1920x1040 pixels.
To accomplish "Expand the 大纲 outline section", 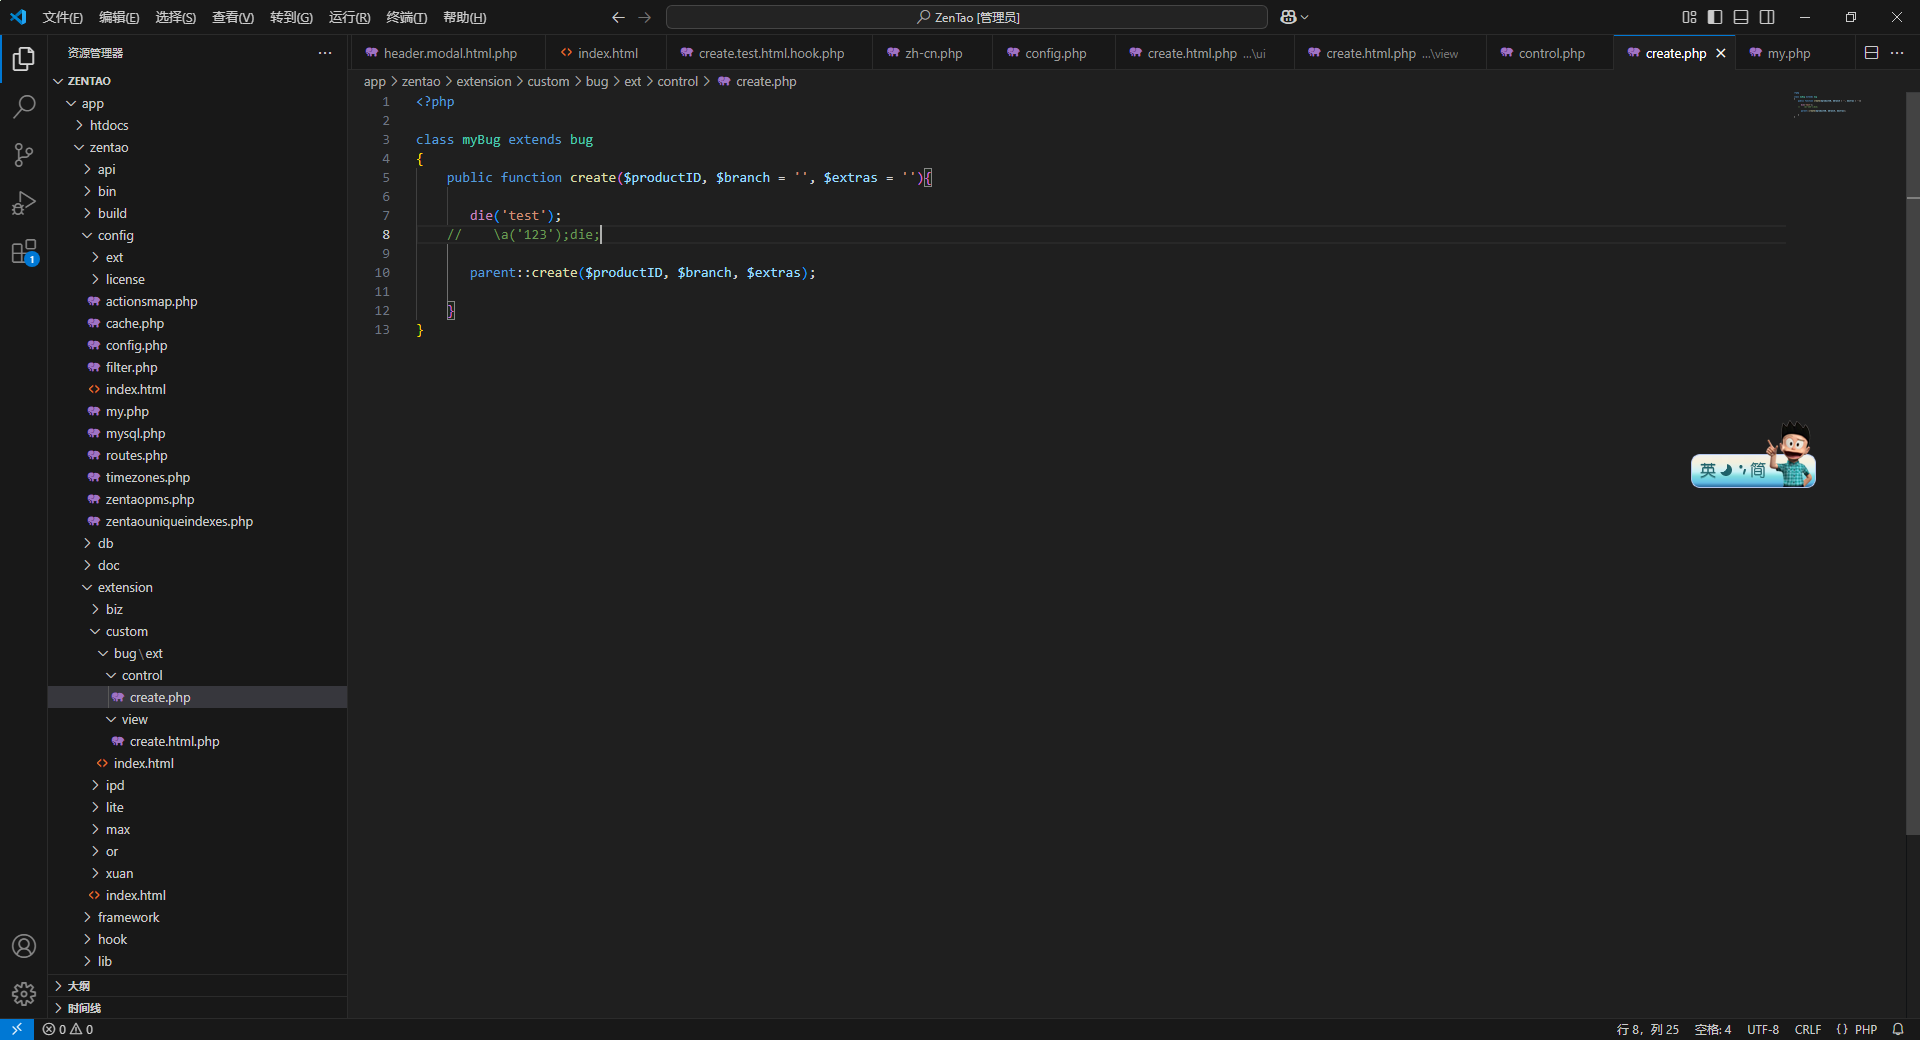I will pyautogui.click(x=79, y=986).
